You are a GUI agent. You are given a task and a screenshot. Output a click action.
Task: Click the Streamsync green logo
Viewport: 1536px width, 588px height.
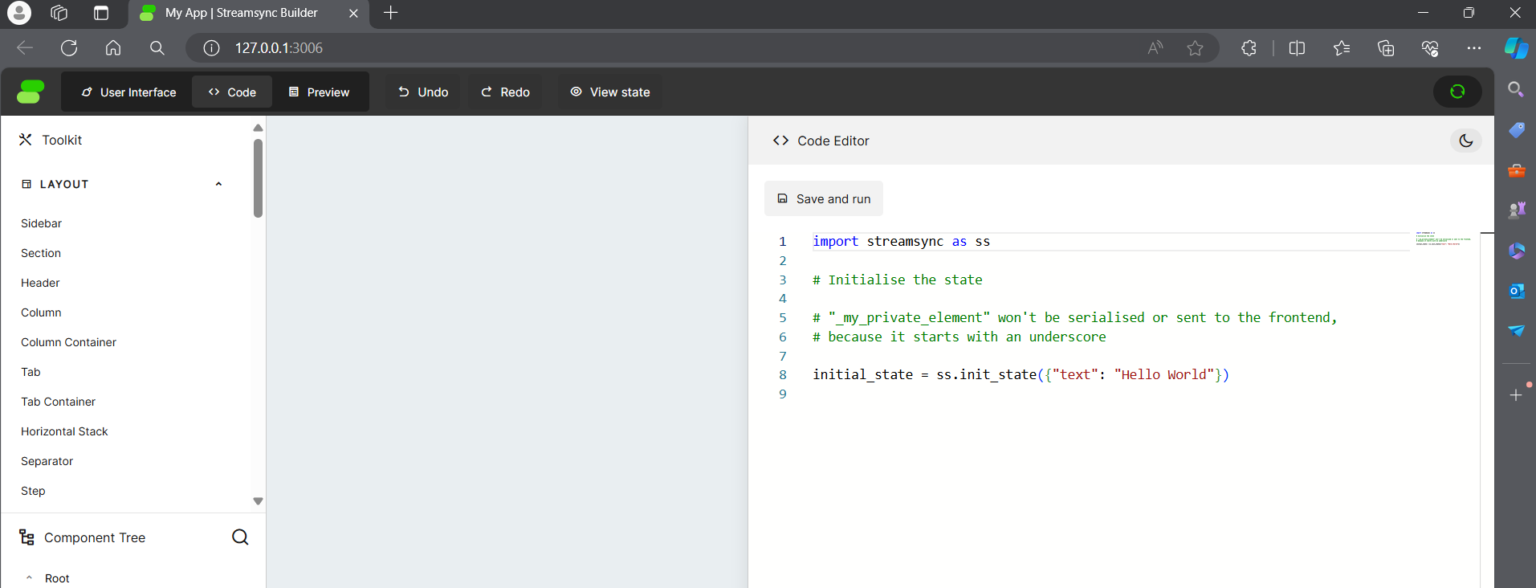30,91
